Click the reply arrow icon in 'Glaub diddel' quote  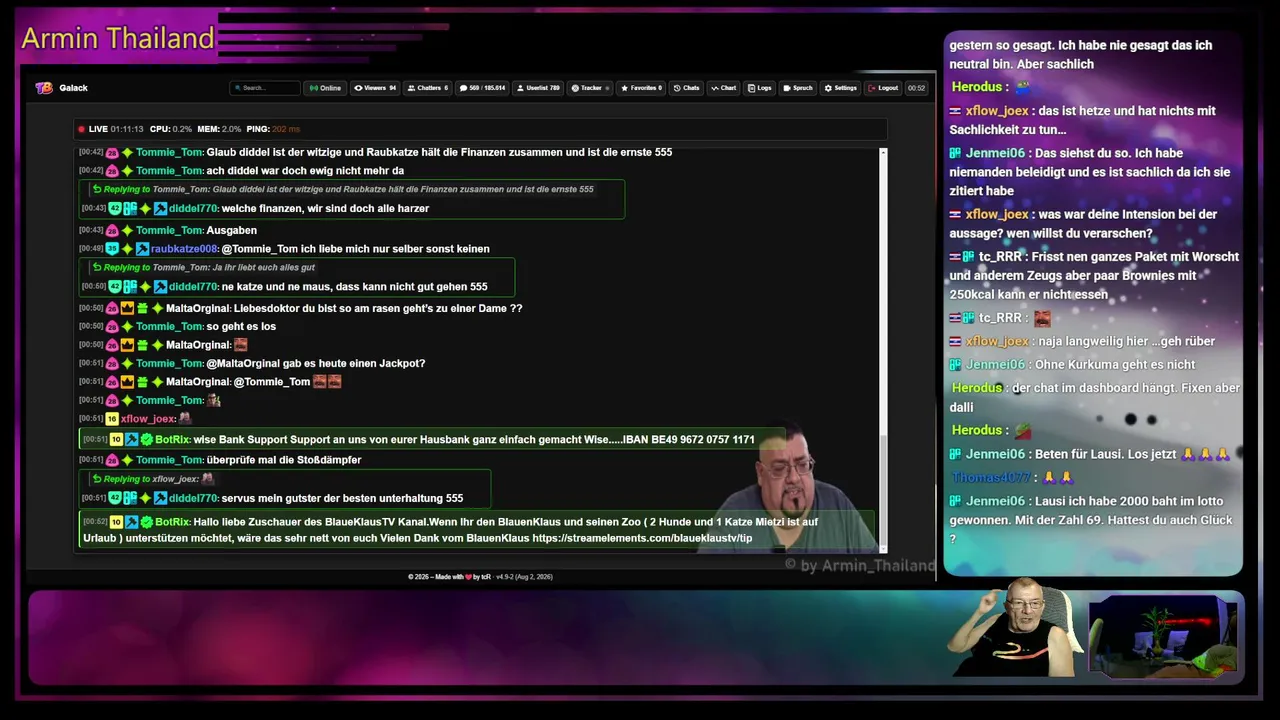[97, 189]
